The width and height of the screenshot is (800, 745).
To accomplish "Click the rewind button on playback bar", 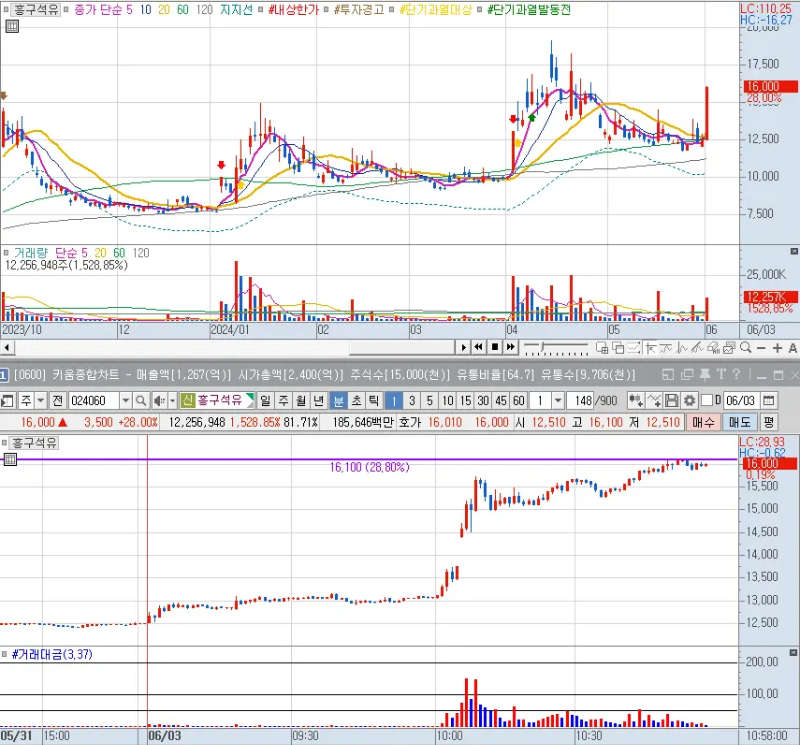I will (x=479, y=347).
